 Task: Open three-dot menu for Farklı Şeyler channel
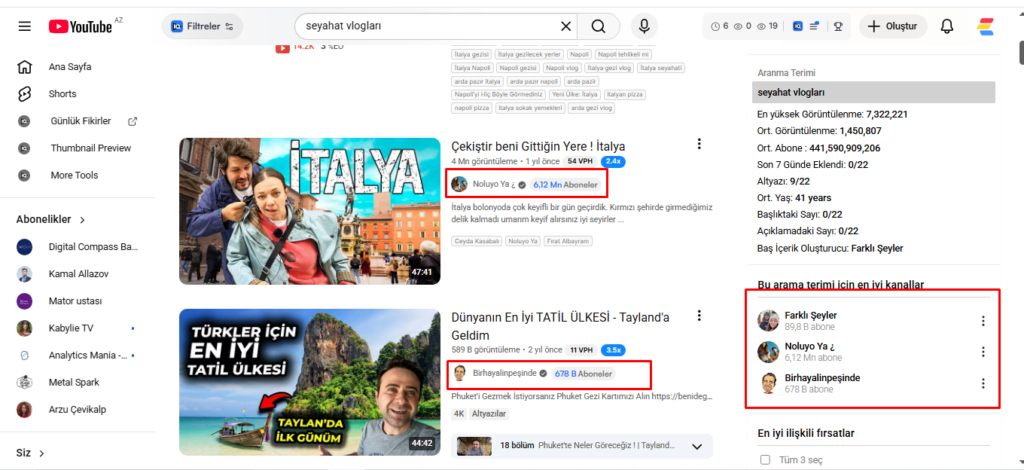coord(983,321)
